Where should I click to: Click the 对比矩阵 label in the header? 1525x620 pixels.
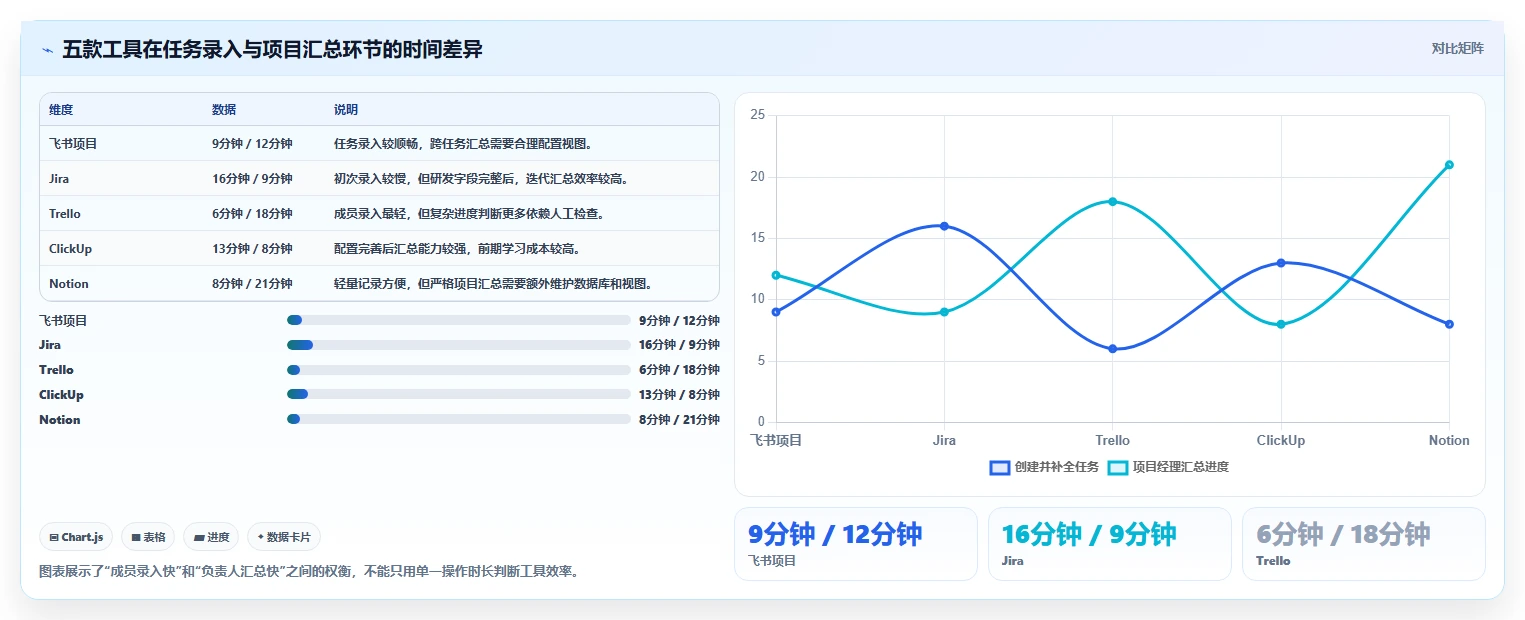pos(1457,48)
